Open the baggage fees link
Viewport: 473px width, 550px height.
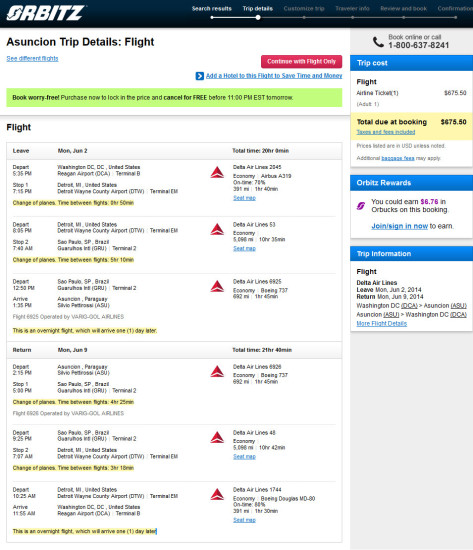pos(398,158)
